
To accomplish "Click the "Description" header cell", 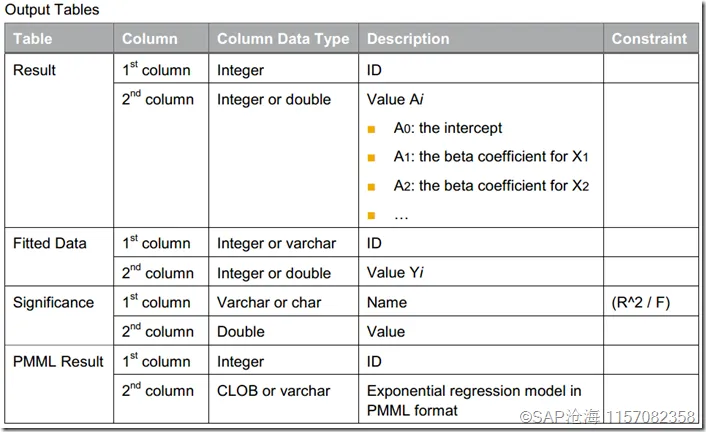I will [408, 39].
